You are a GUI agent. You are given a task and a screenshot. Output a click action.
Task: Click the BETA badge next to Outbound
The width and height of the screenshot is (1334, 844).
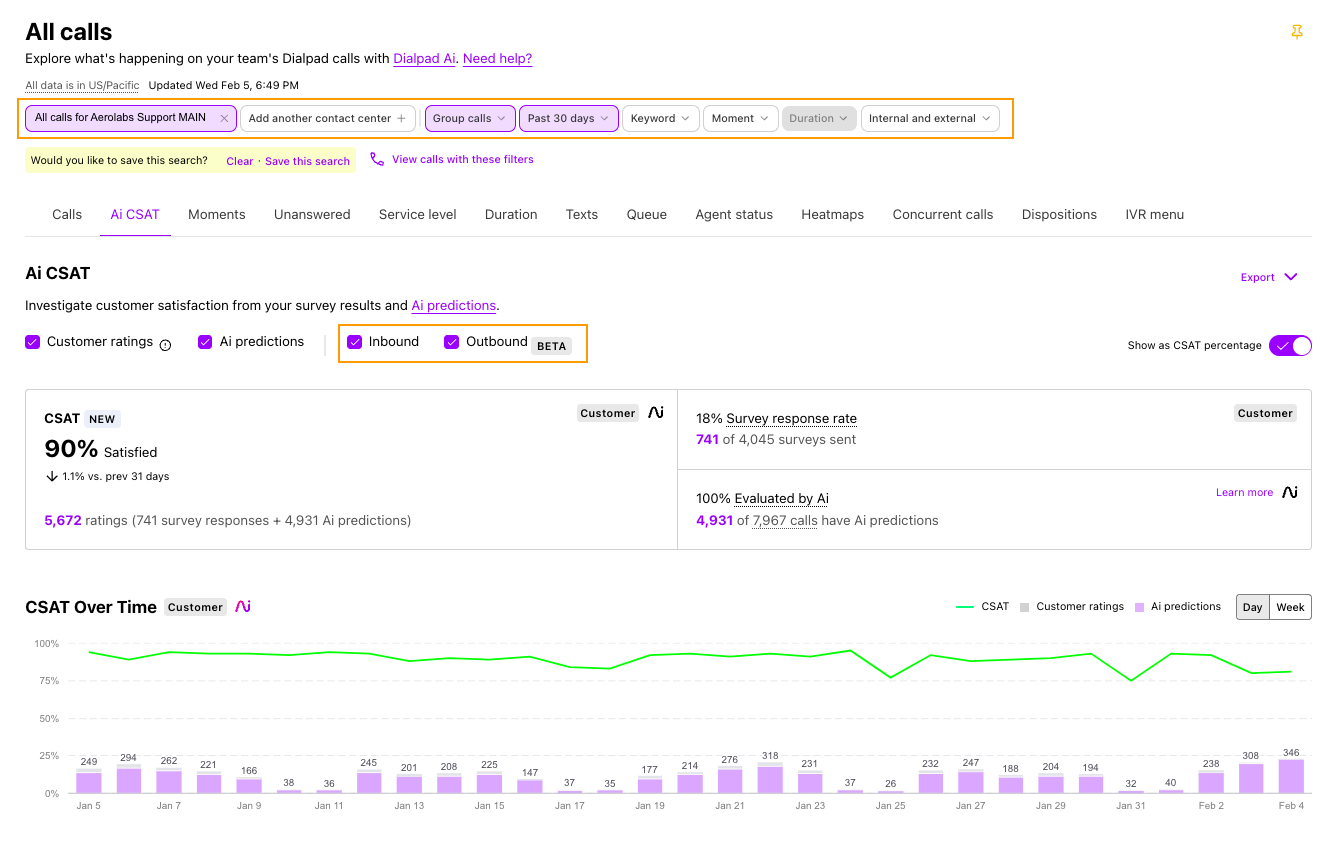point(552,346)
